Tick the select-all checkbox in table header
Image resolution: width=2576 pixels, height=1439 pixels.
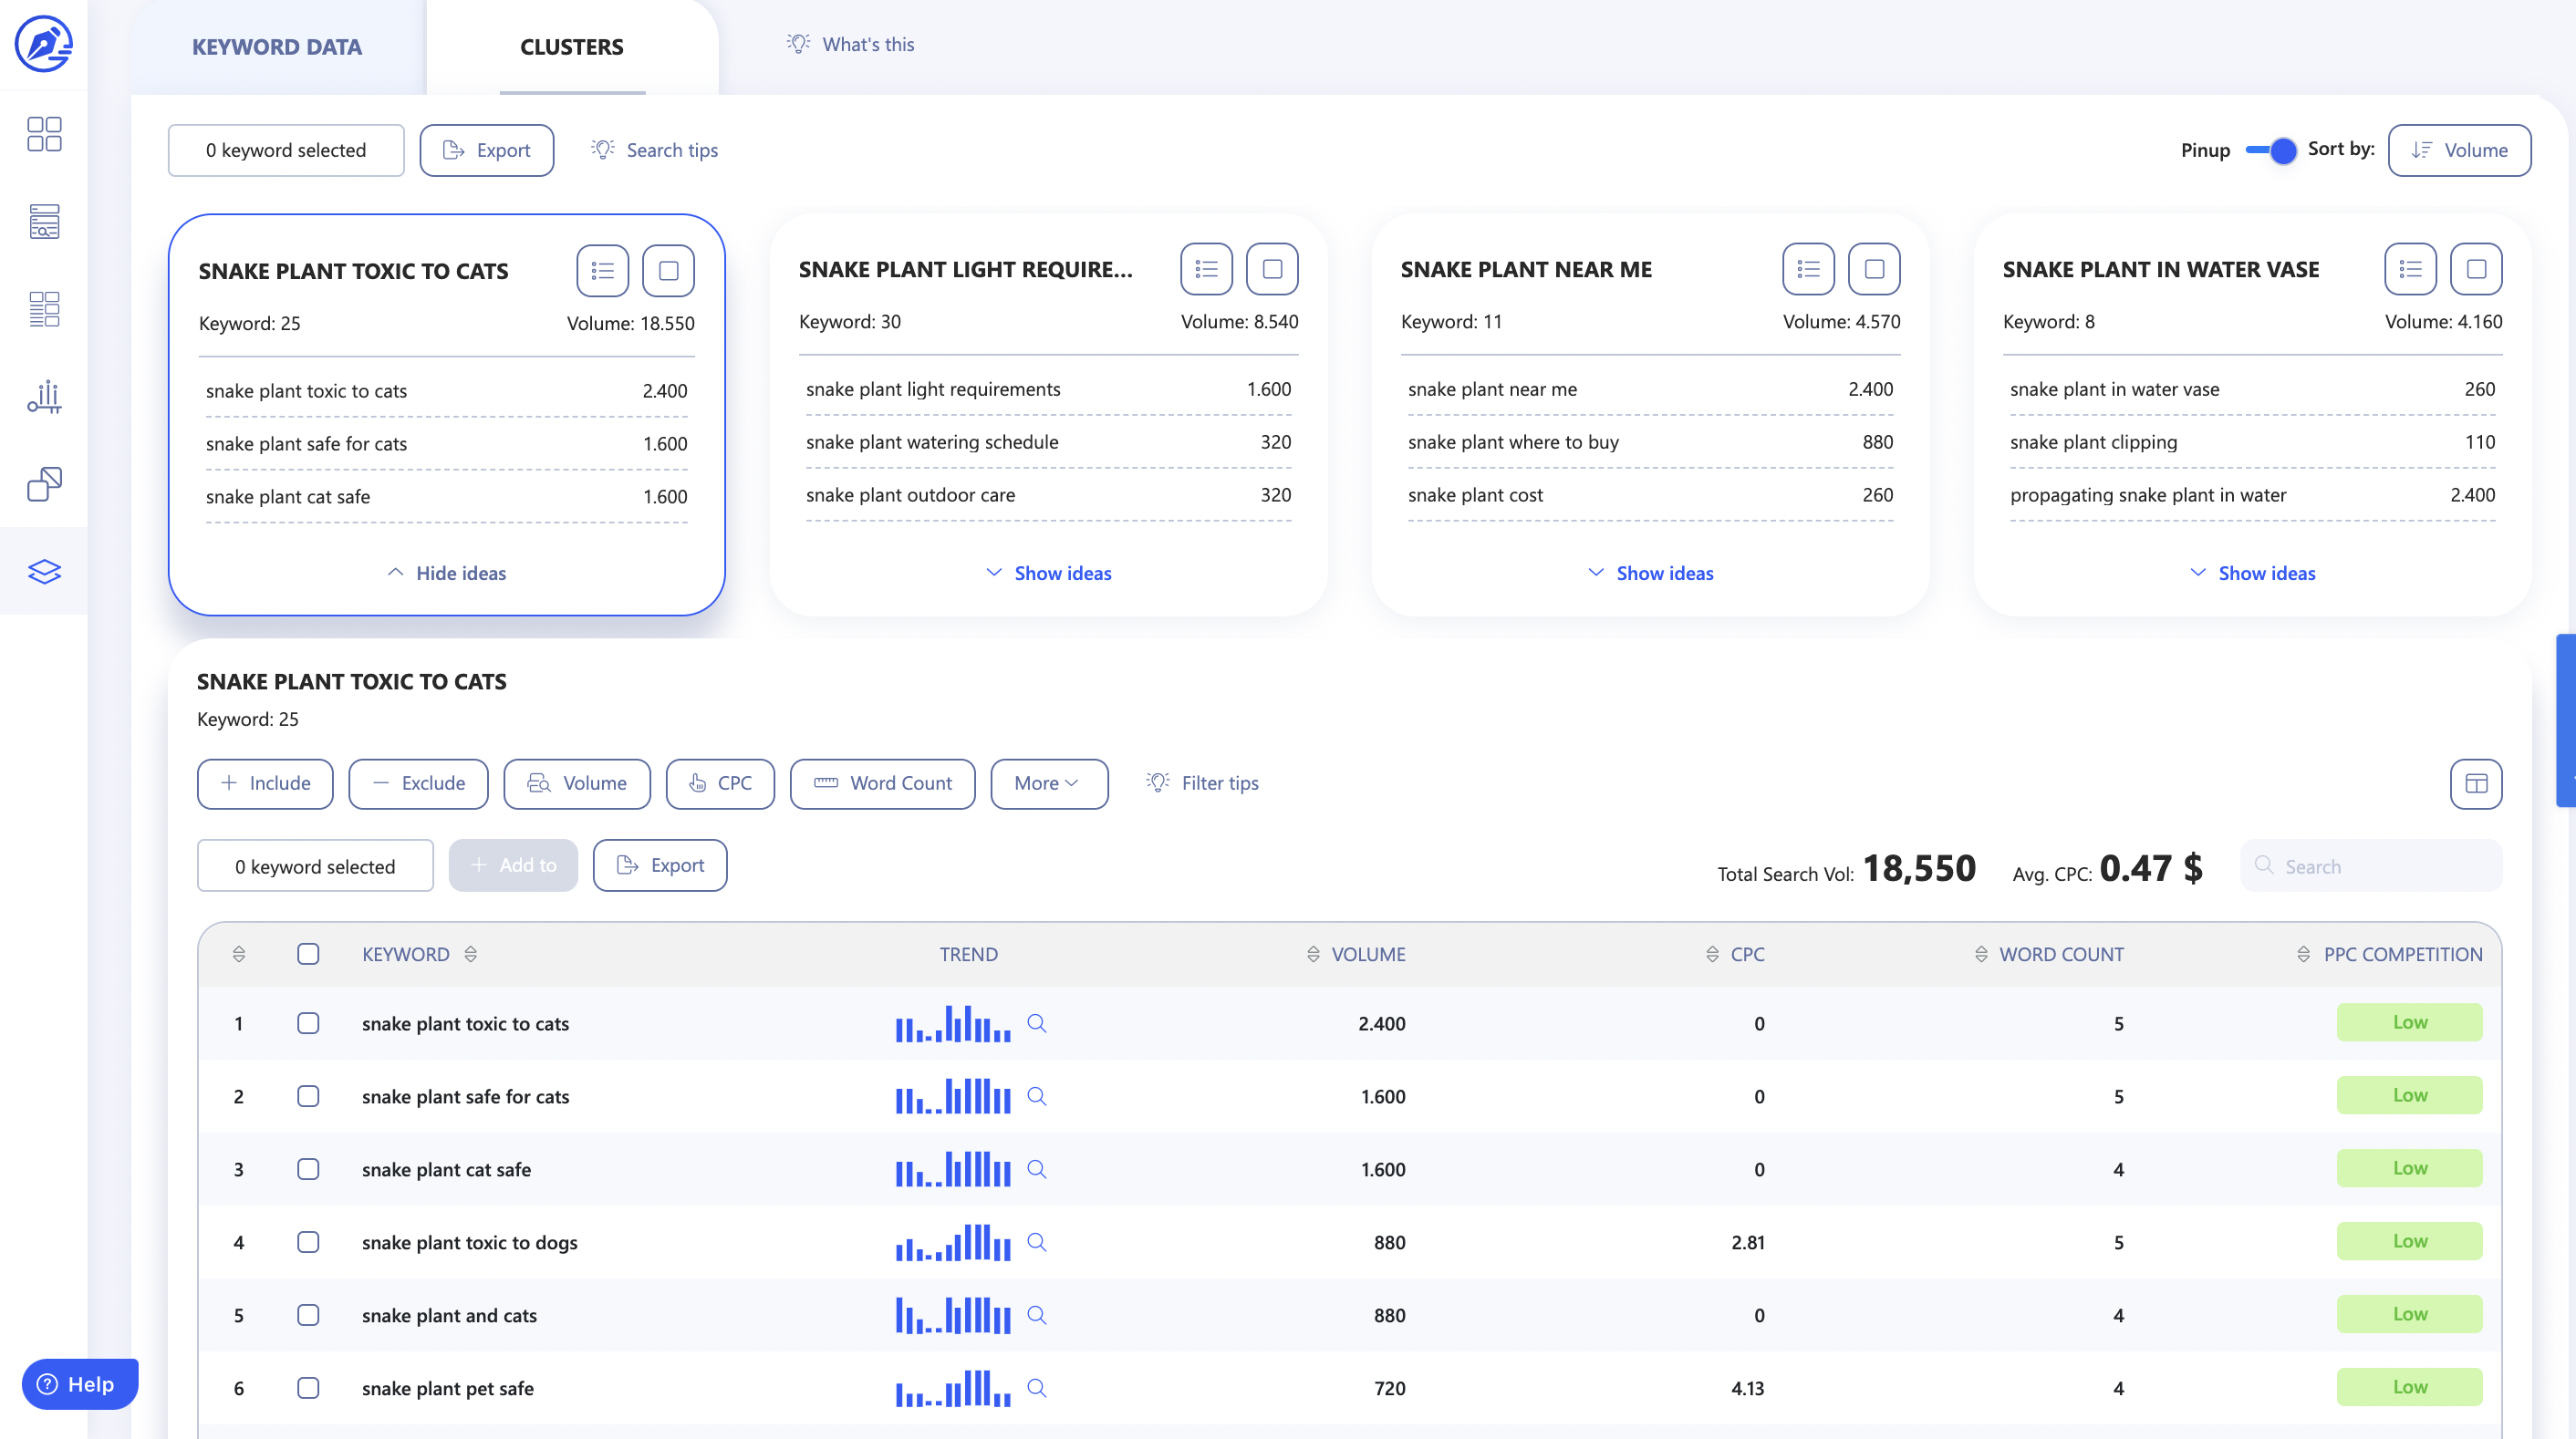pos(308,953)
